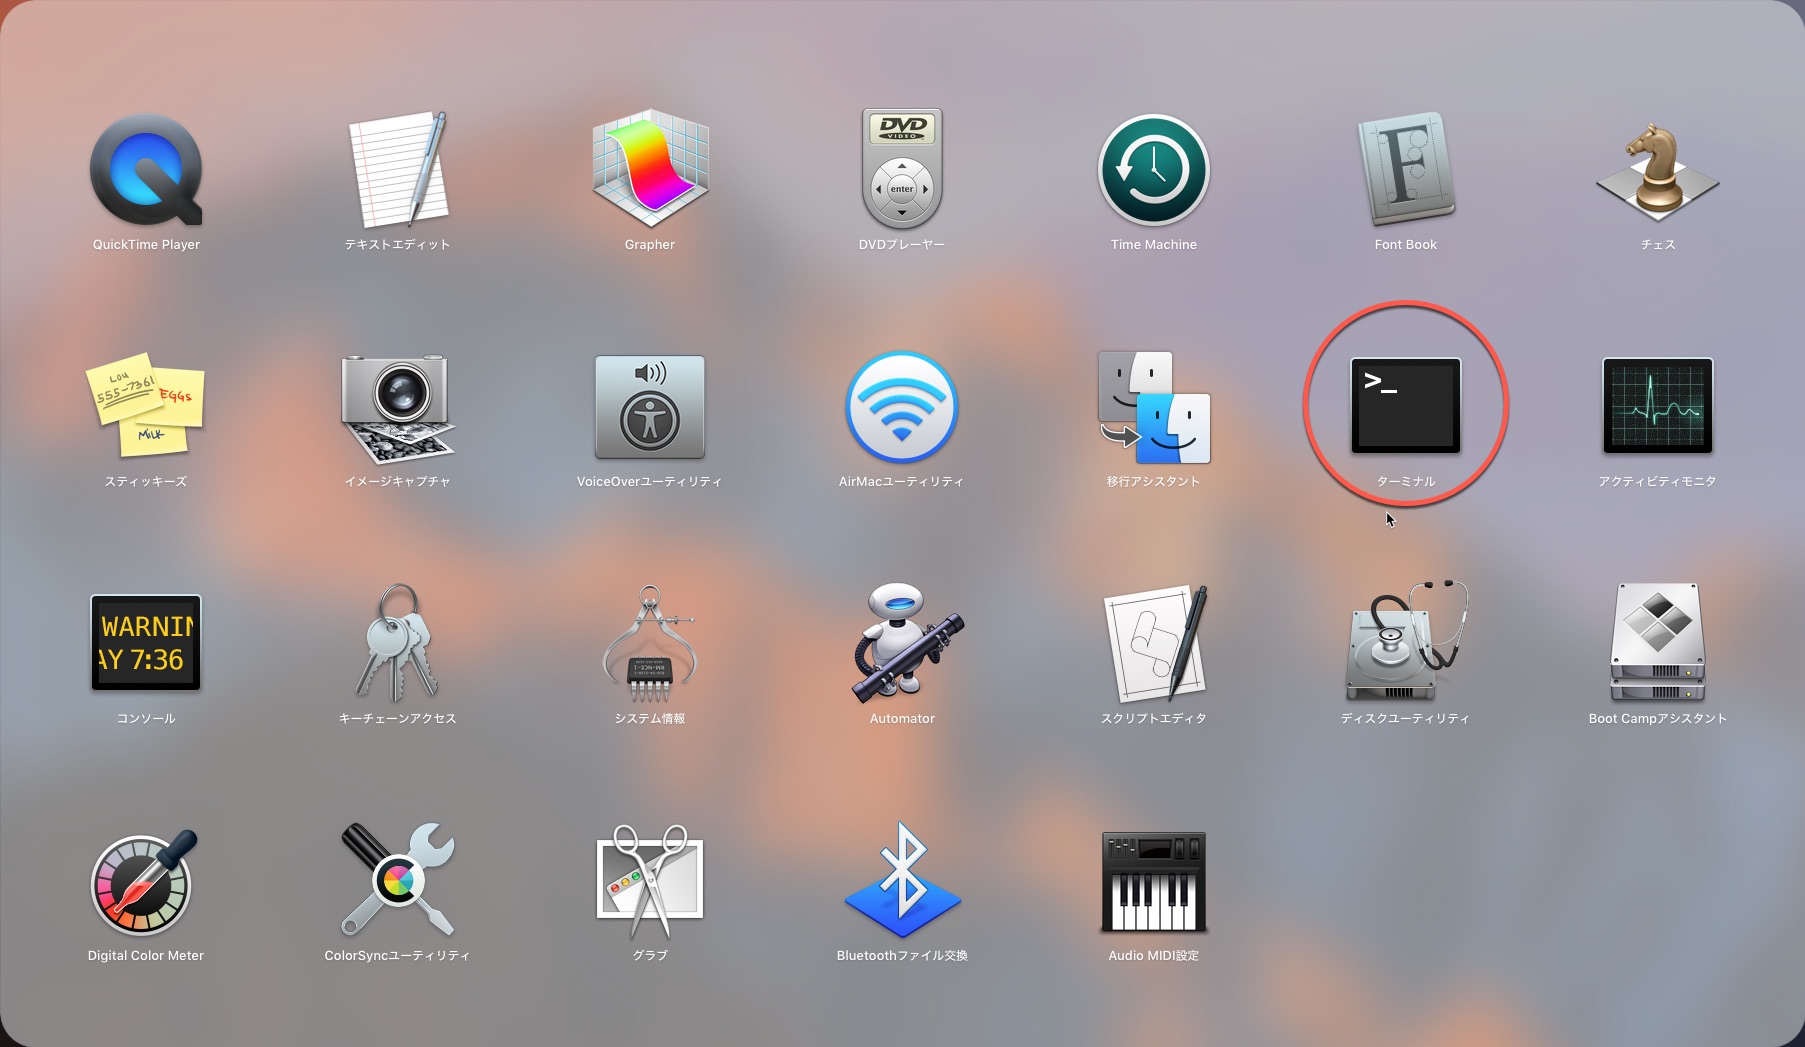The height and width of the screenshot is (1047, 1805).
Task: Launch テキストエディット (TextEdit) app
Action: 398,169
